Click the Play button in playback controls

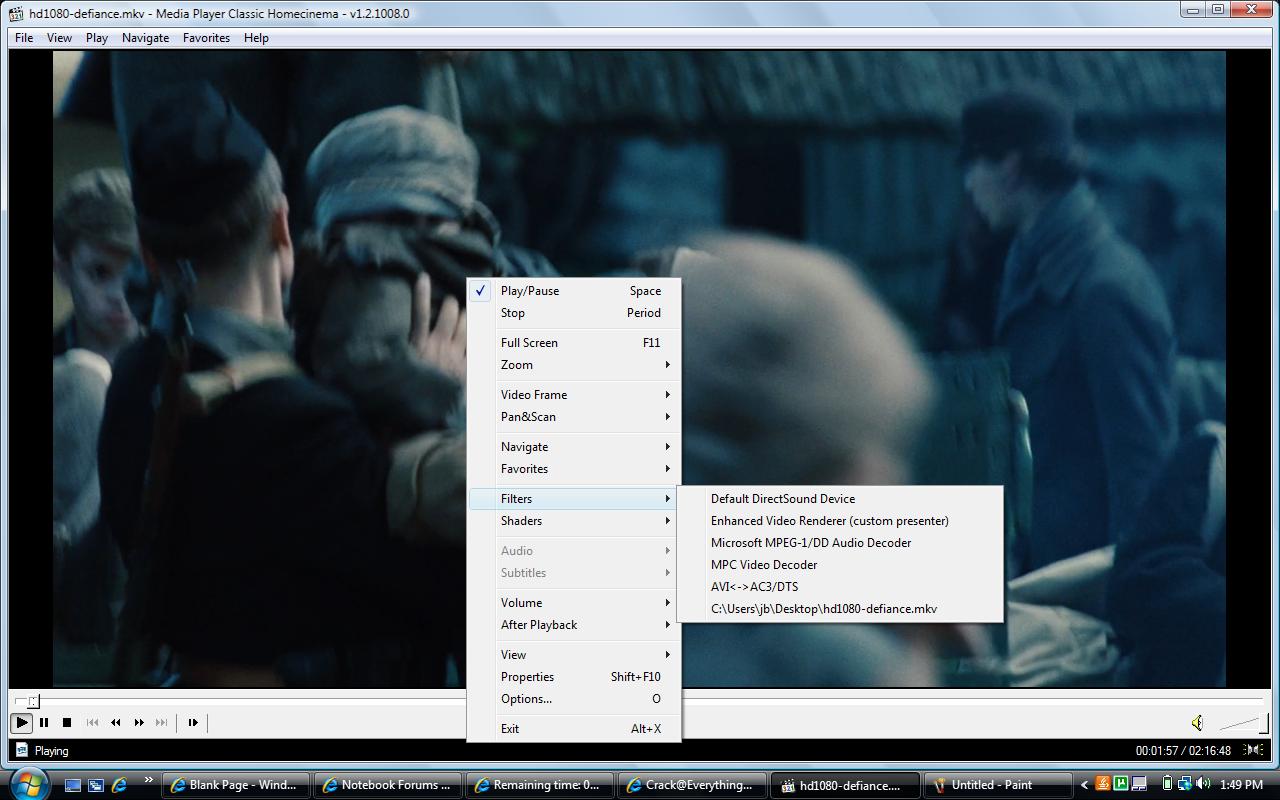pos(22,722)
